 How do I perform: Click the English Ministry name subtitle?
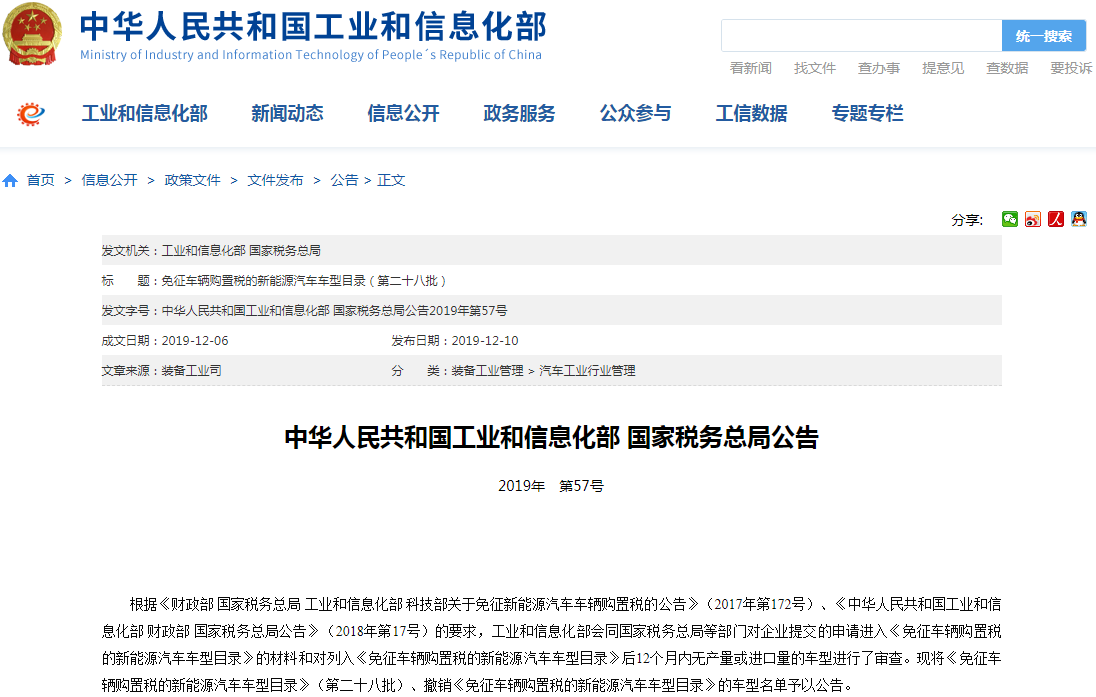coord(311,55)
